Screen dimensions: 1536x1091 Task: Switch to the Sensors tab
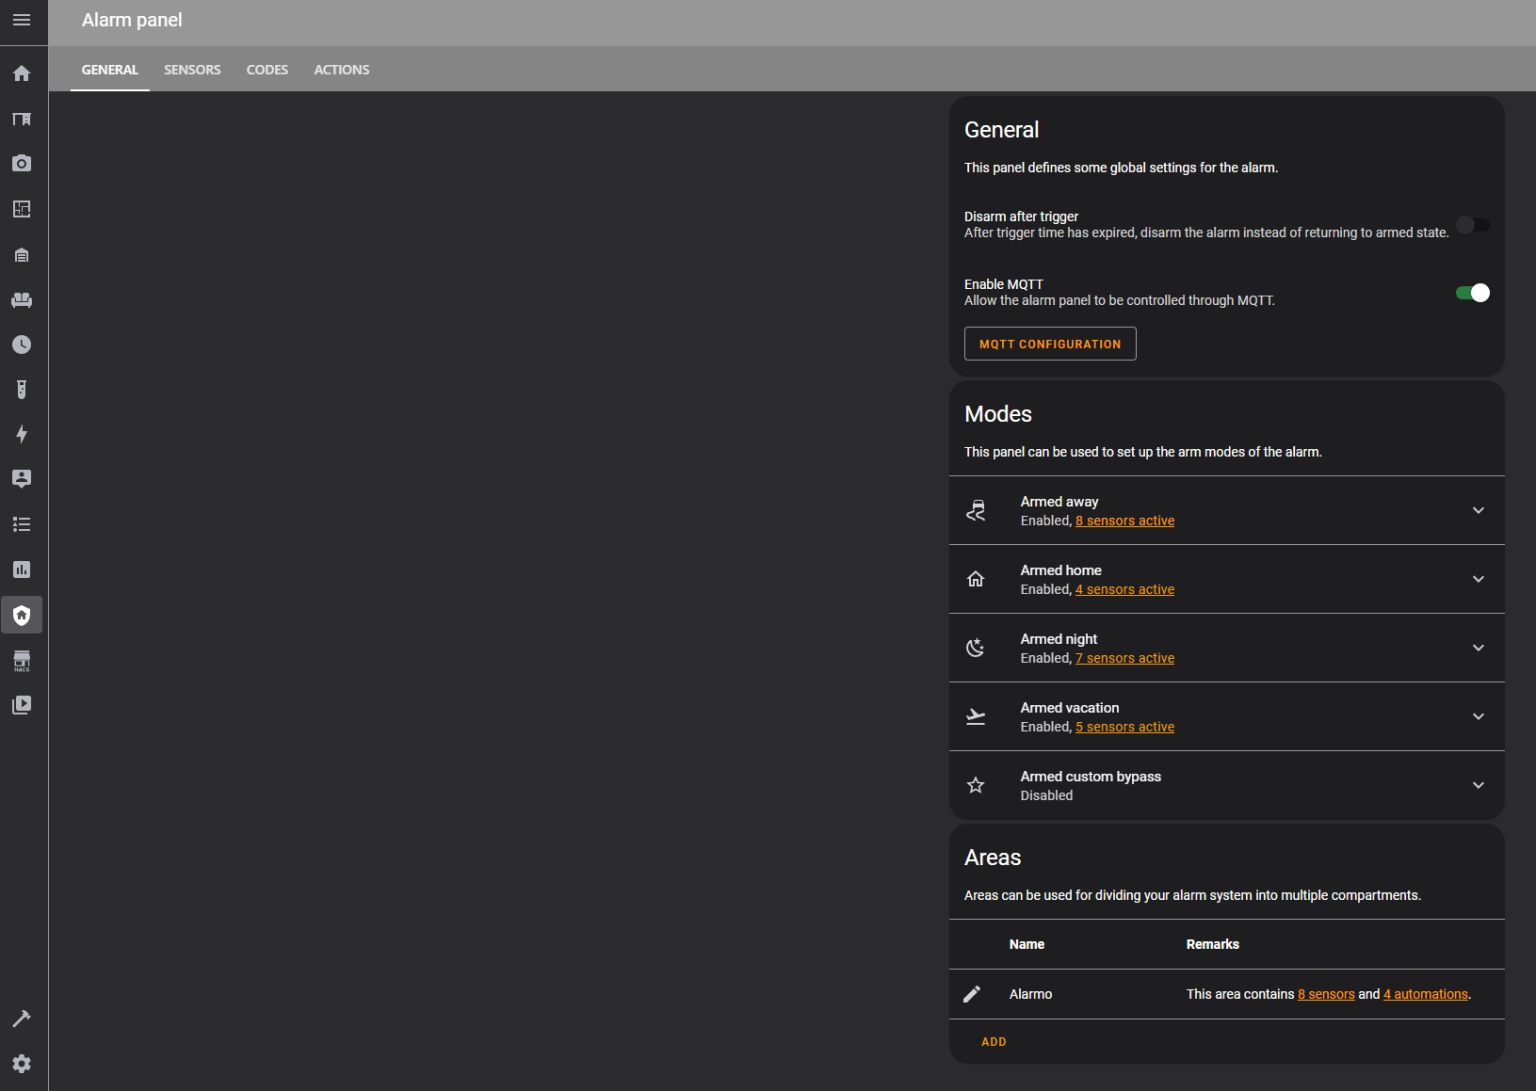192,70
